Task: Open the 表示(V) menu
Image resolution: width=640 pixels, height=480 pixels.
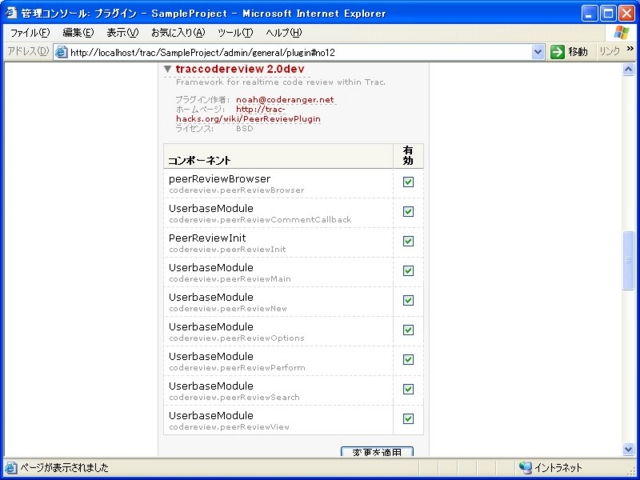Action: point(122,33)
